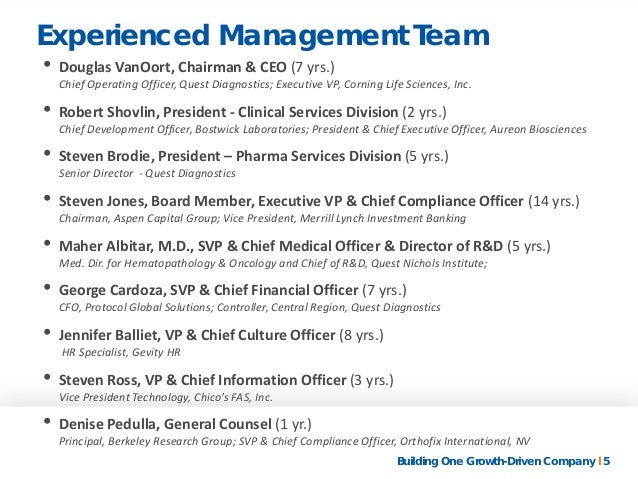Select the Steven Brodie Pharma Services heading
Image resolution: width=638 pixels, height=479 pixels.
point(253,156)
